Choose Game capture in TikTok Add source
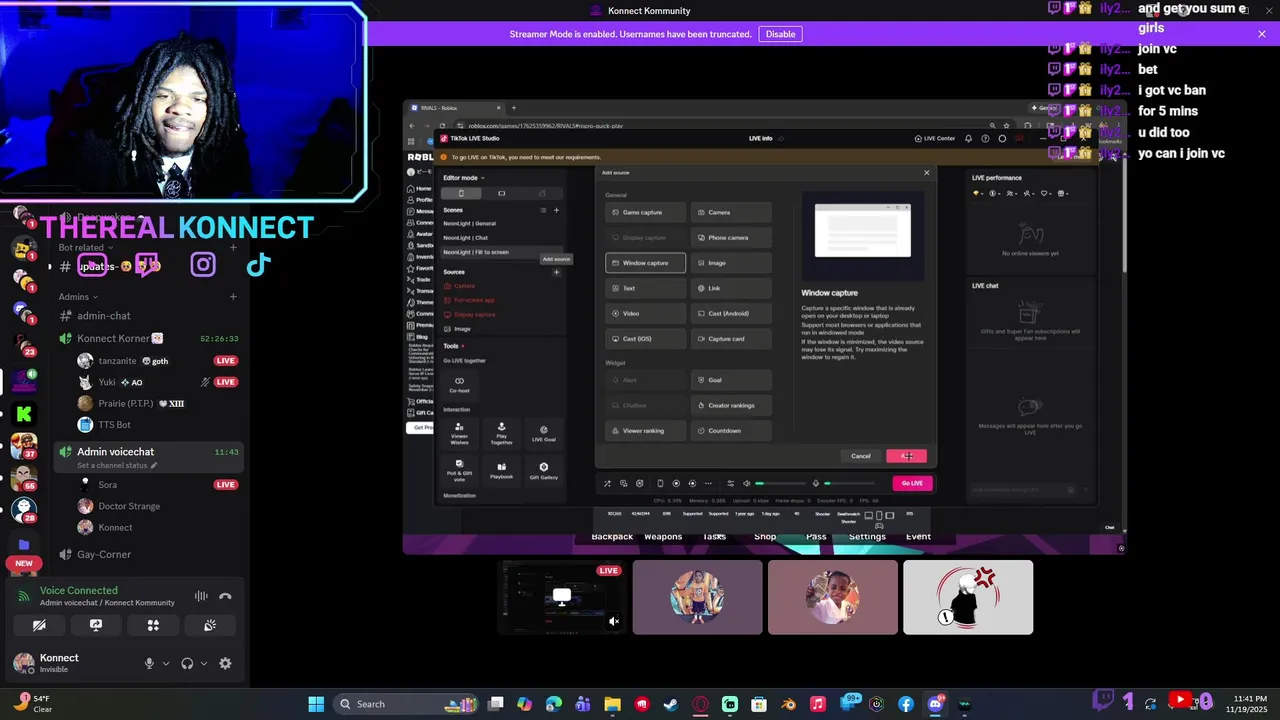Viewport: 1280px width, 720px height. [646, 212]
